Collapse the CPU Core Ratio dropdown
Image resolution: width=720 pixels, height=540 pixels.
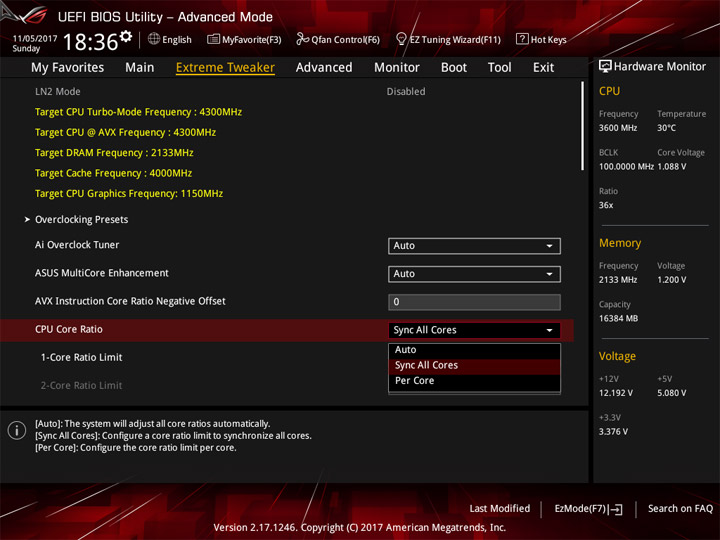point(474,330)
